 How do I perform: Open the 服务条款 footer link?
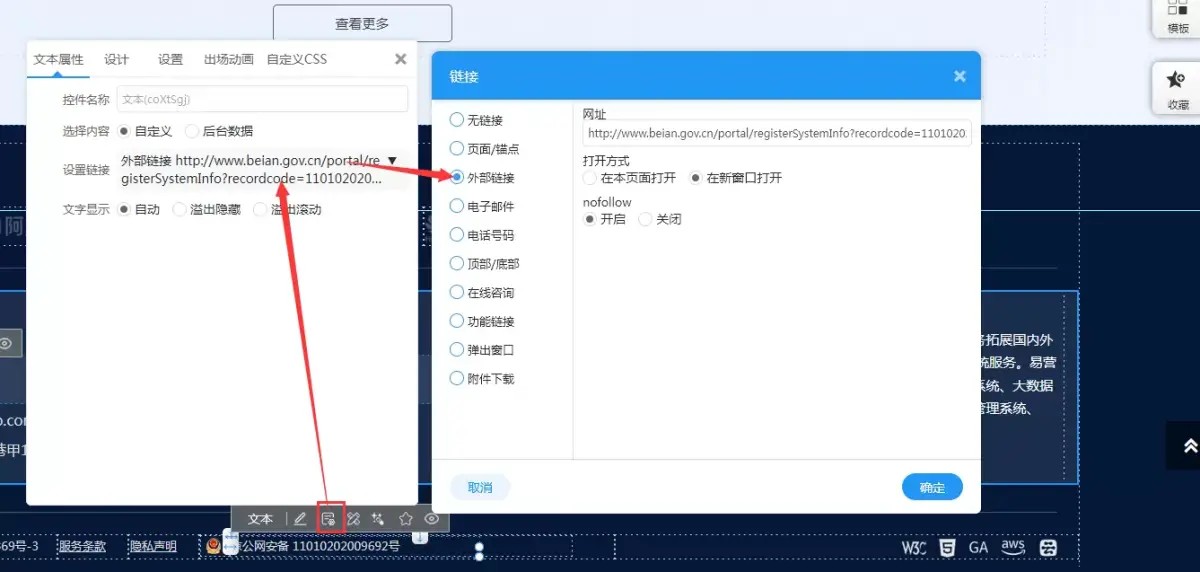tap(82, 546)
